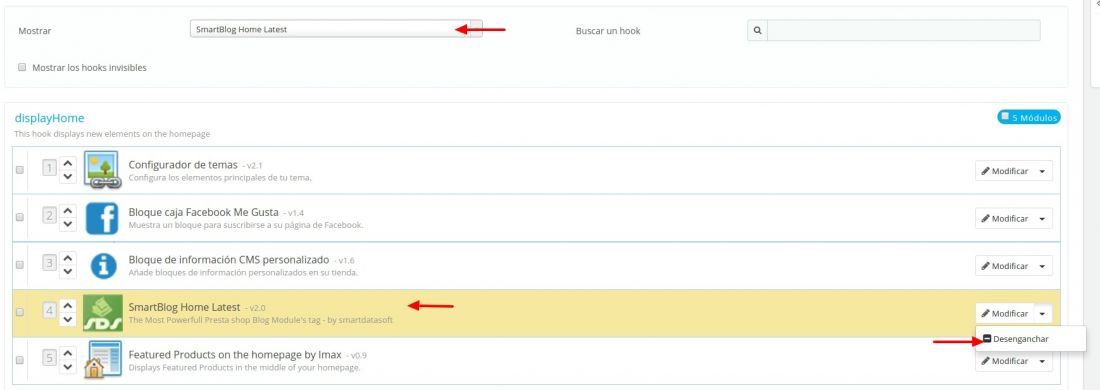
Task: Click the Facebook Me Gusta block icon
Action: click(102, 218)
